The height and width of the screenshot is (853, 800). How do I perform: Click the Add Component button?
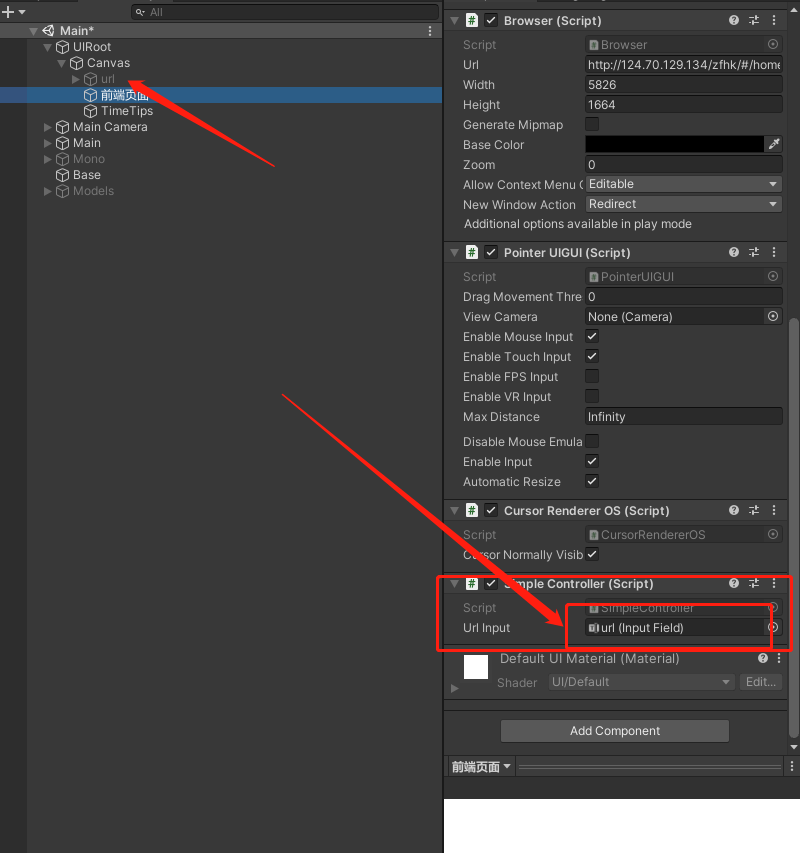(x=615, y=731)
